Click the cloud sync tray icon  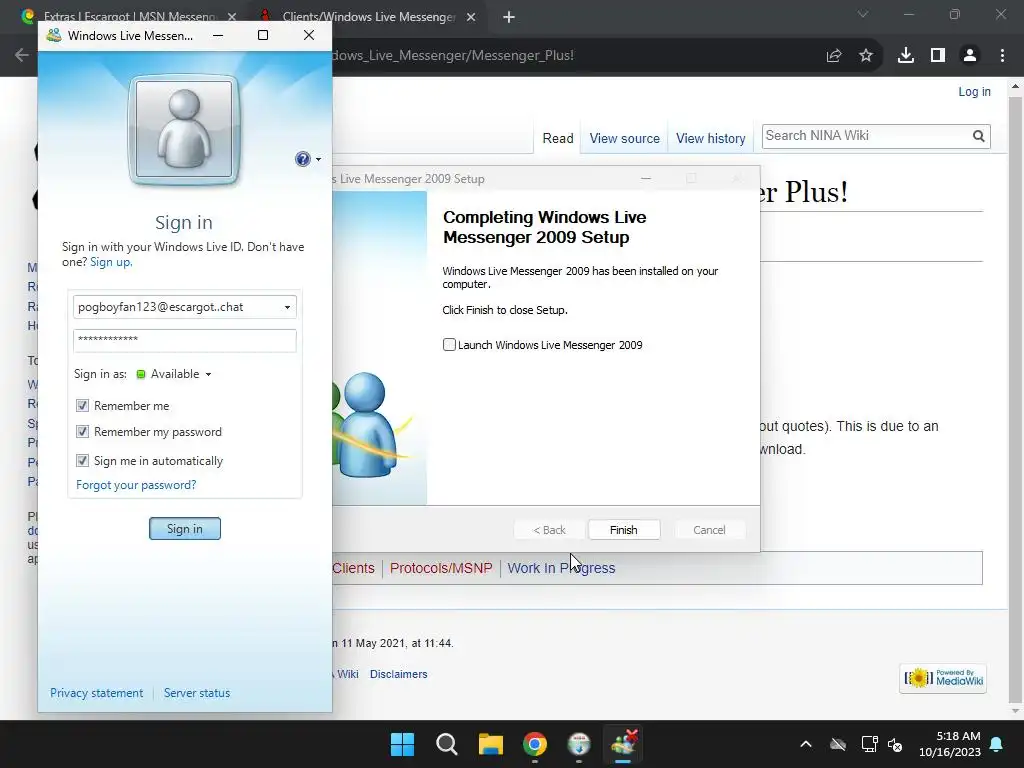coord(838,744)
